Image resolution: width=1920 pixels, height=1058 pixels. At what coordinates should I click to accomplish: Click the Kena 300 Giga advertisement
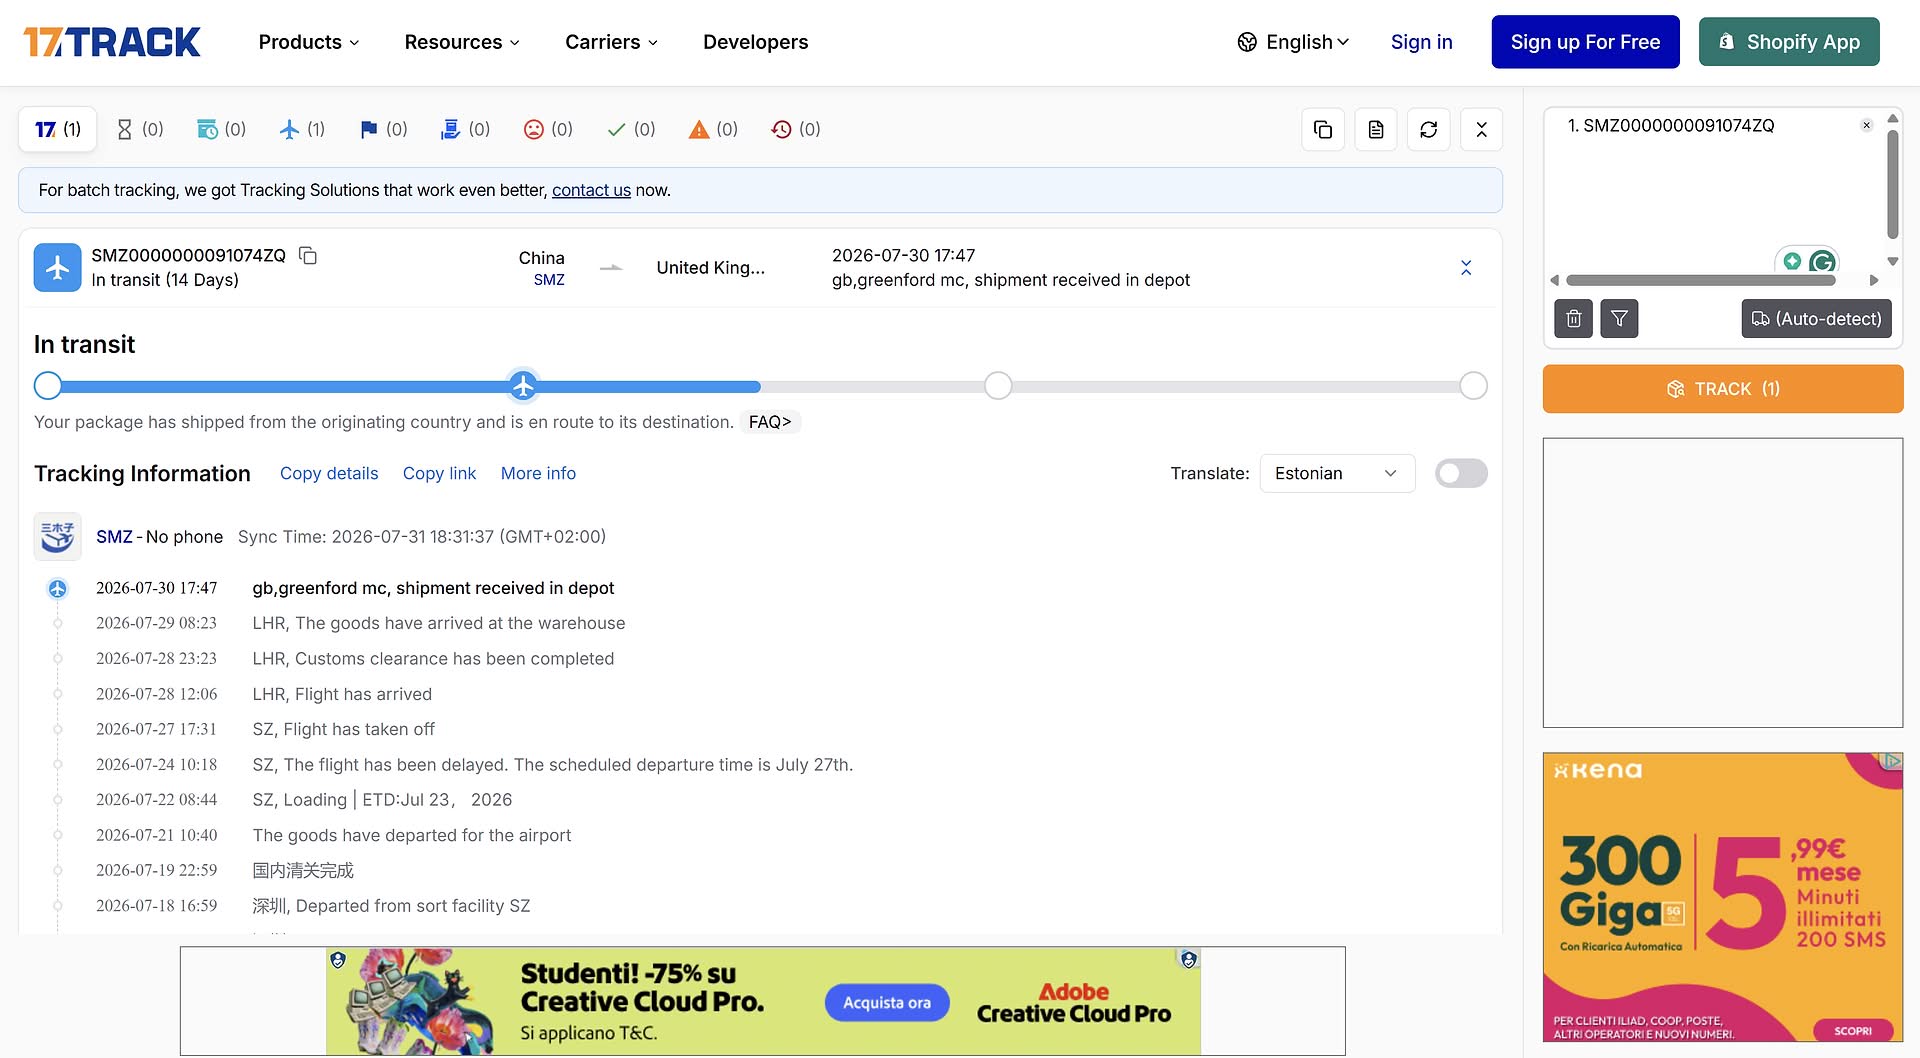[1722, 897]
